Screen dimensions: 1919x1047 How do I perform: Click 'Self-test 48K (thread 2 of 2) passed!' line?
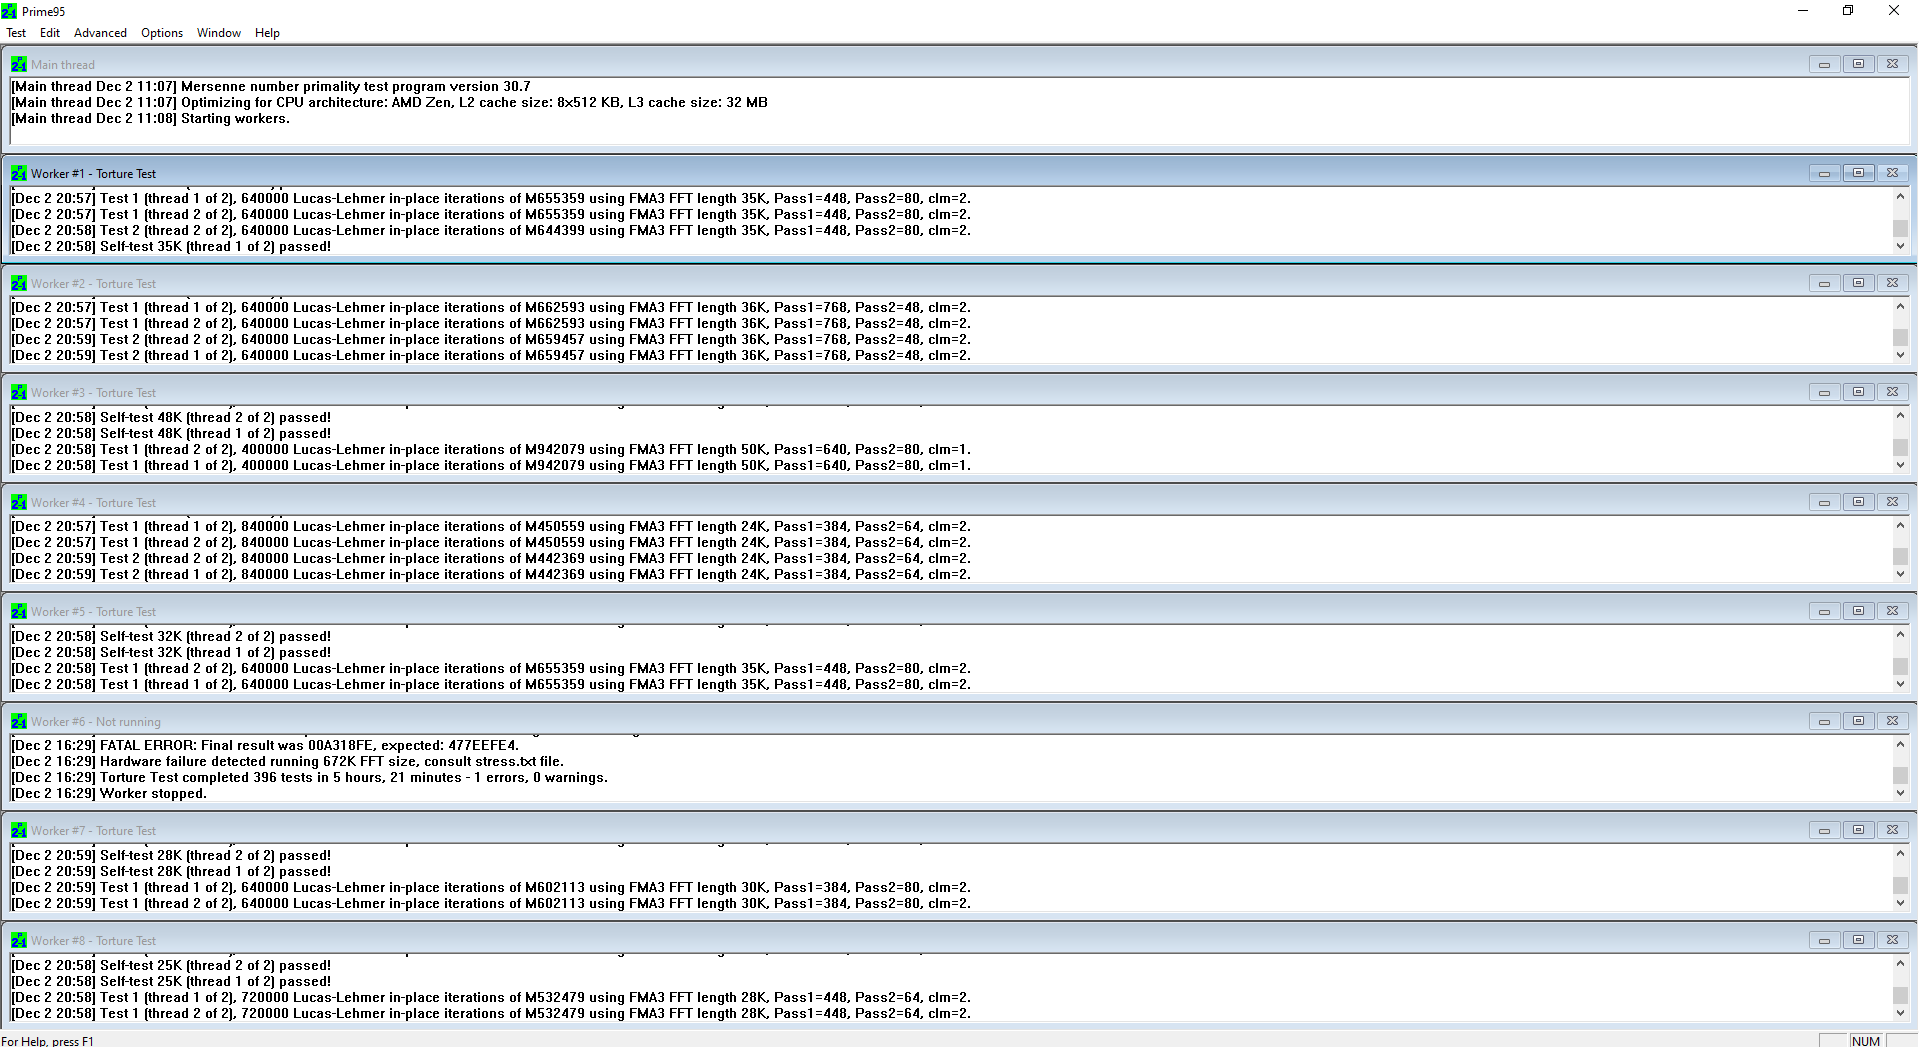171,418
